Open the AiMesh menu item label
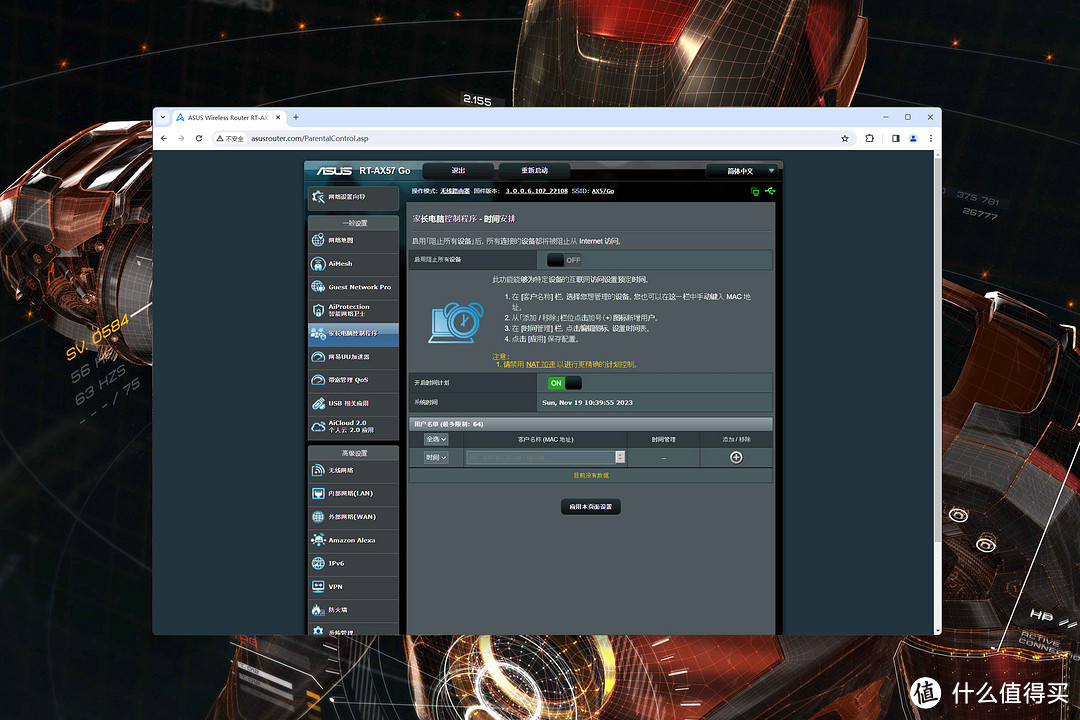This screenshot has height=720, width=1080. [340, 264]
